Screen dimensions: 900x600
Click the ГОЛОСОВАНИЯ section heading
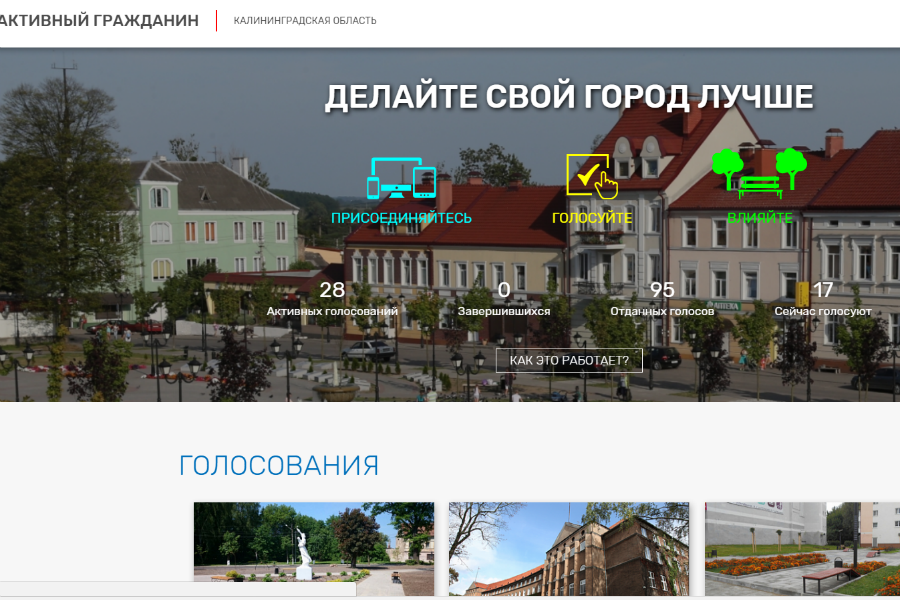pyautogui.click(x=277, y=464)
